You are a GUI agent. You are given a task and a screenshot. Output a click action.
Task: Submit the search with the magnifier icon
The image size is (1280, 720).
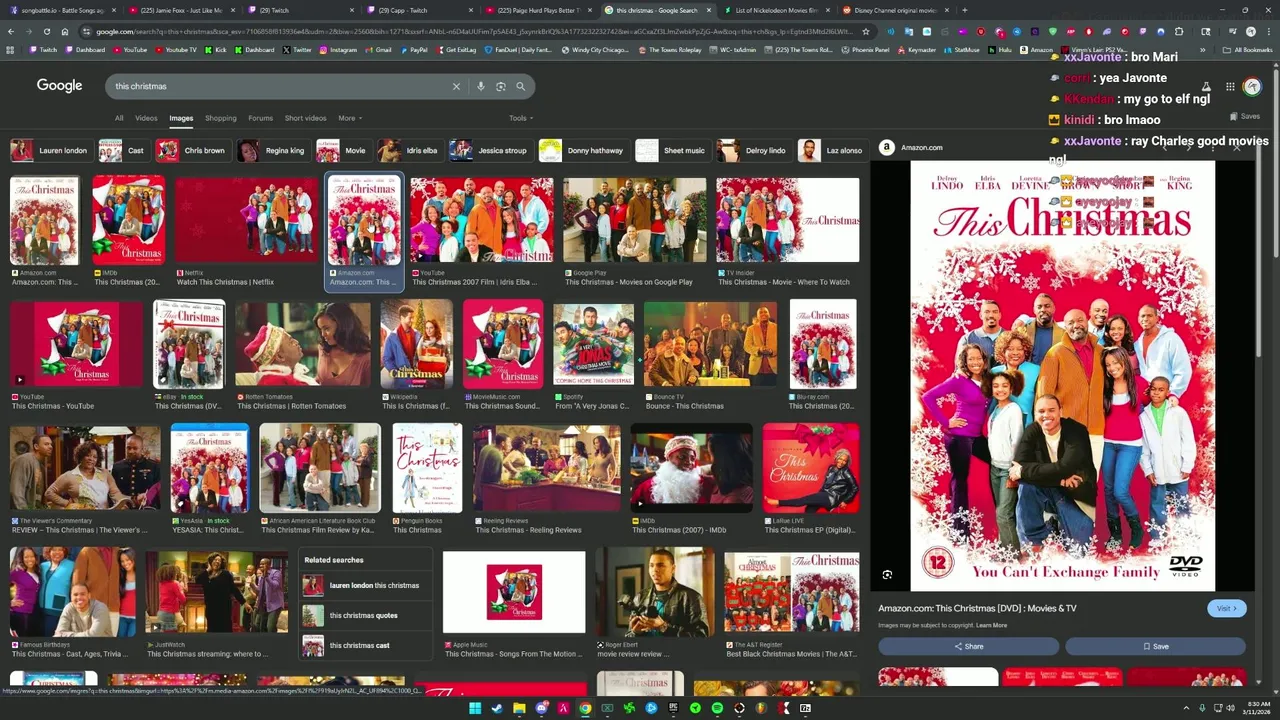520,86
